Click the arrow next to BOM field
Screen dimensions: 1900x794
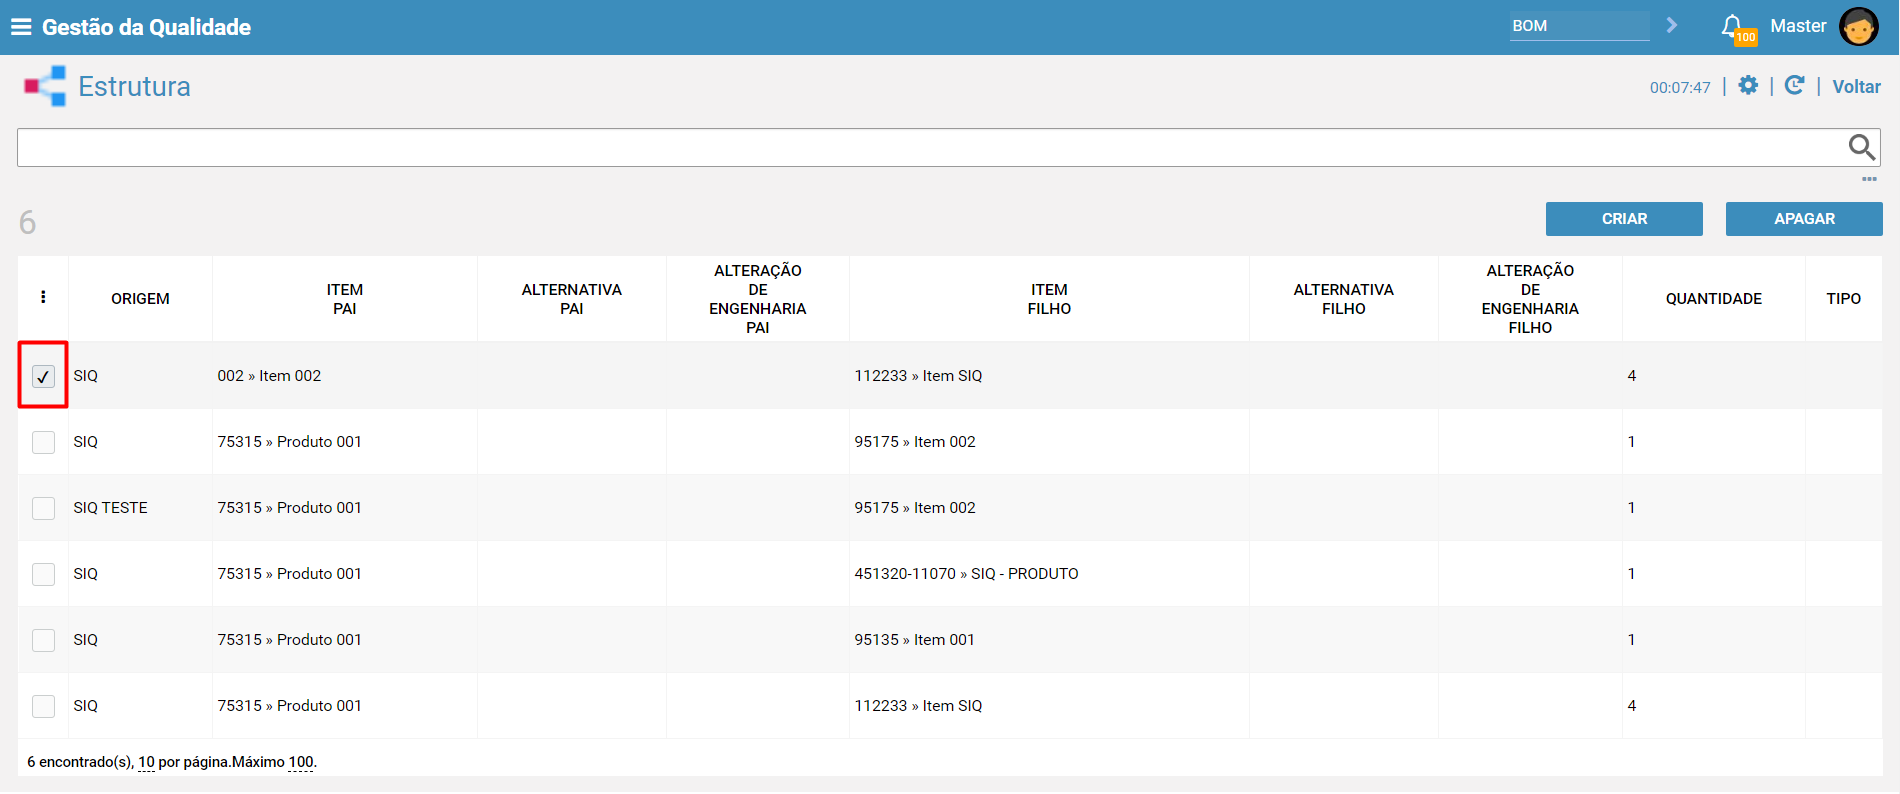[1672, 25]
